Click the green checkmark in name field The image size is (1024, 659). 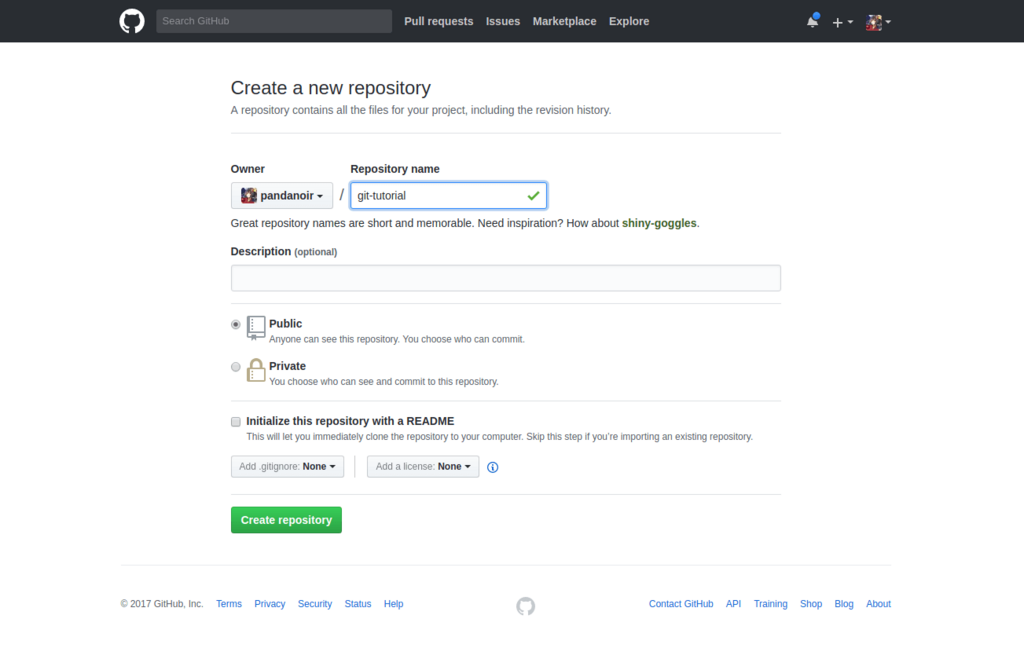(x=533, y=195)
